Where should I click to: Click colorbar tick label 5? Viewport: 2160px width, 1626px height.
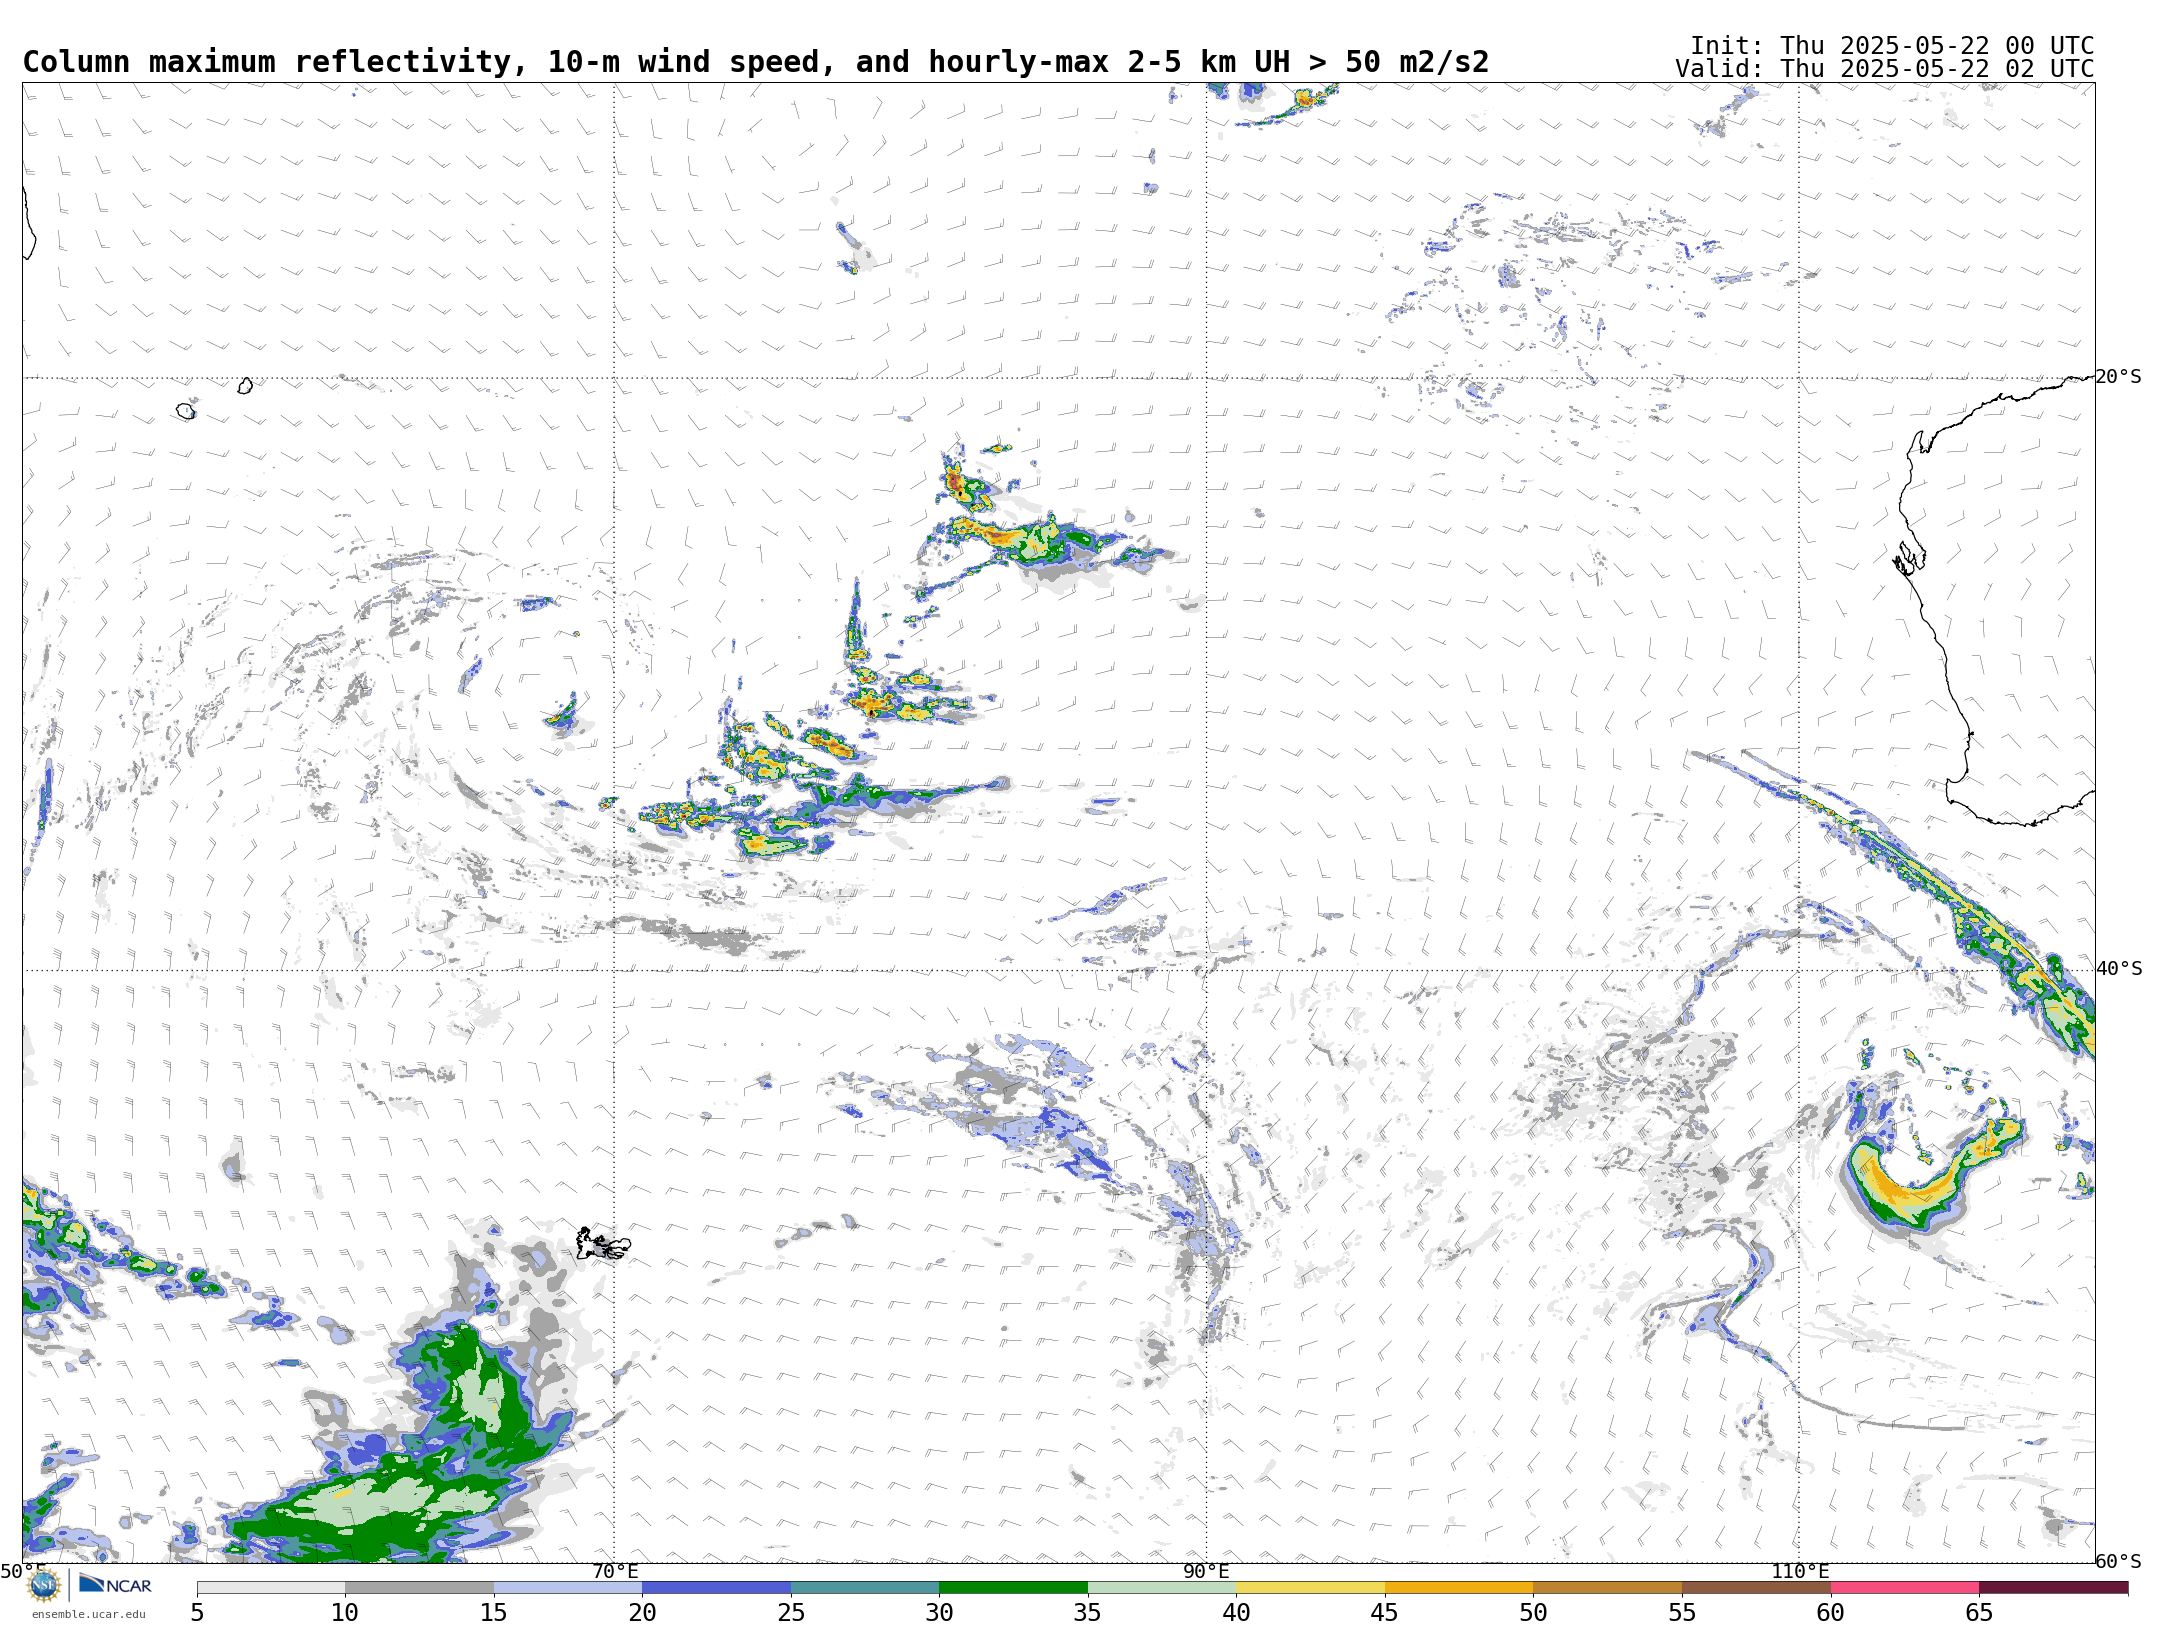point(197,1612)
